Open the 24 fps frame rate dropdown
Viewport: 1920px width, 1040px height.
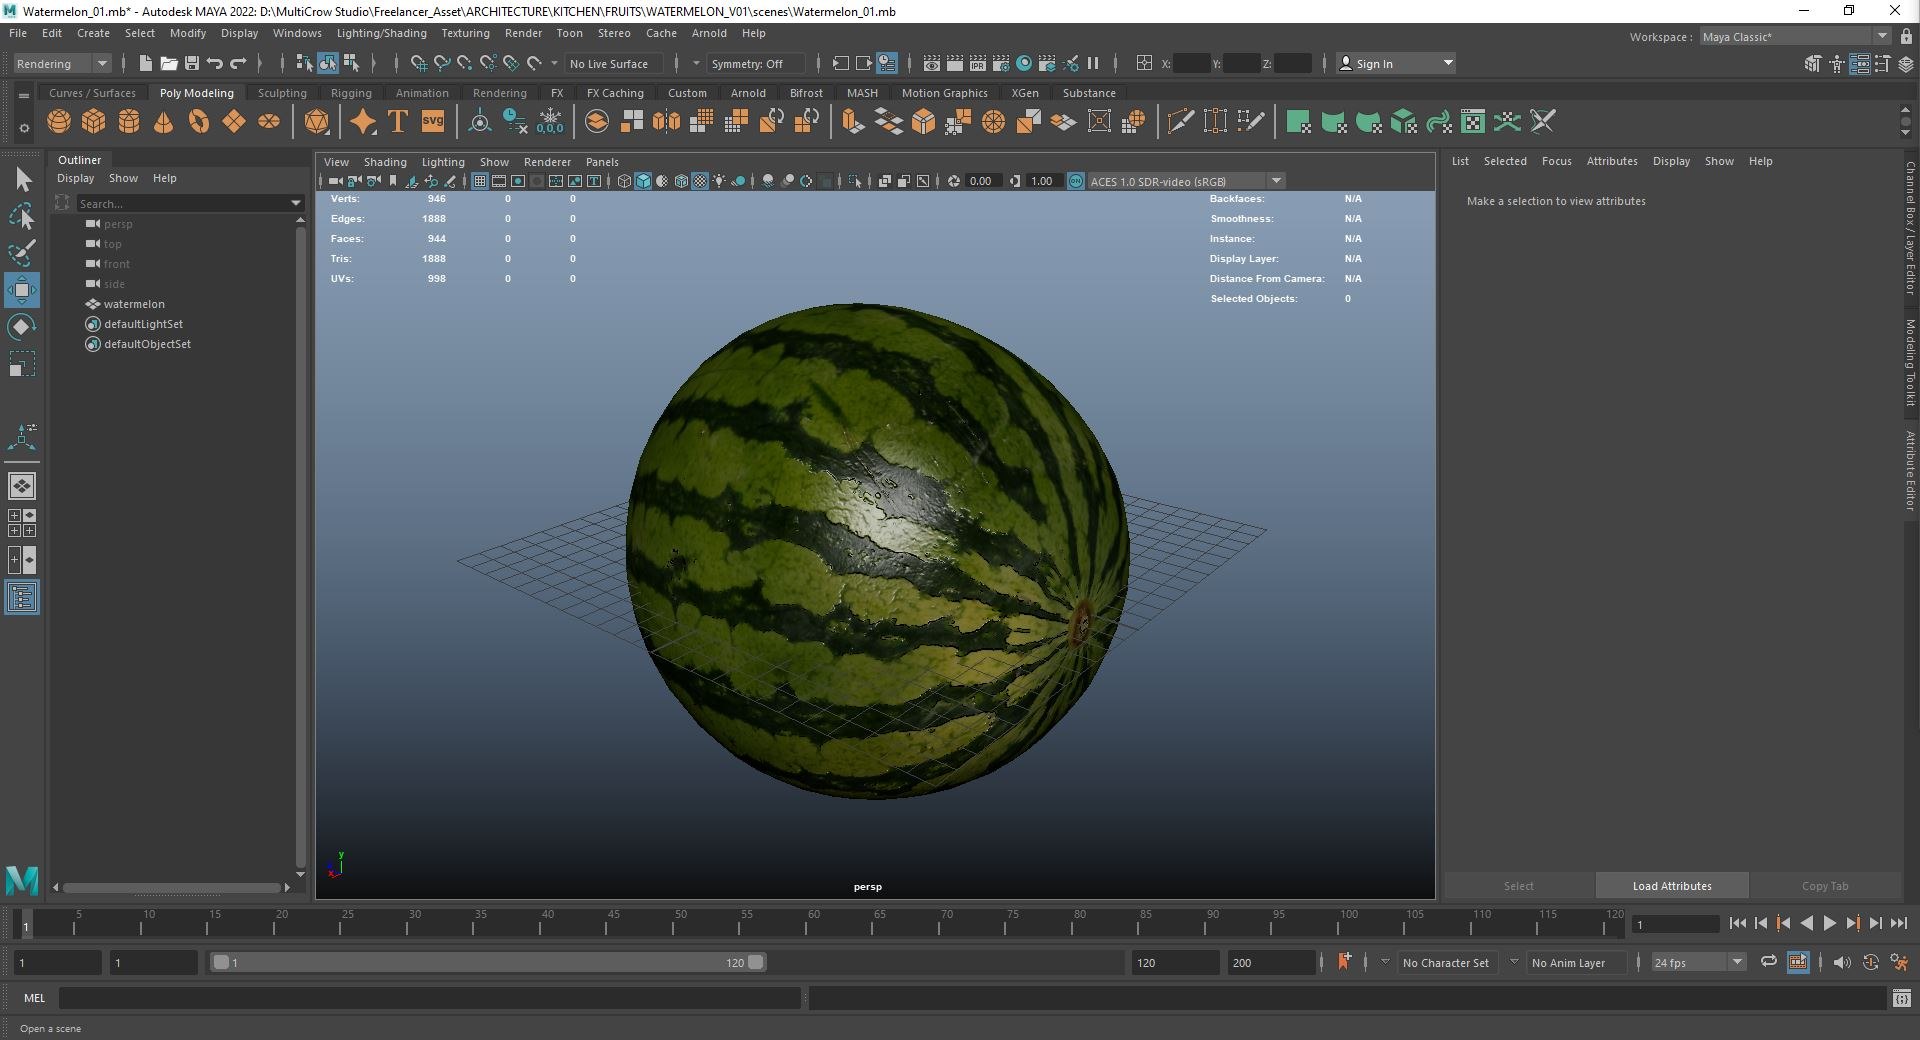pyautogui.click(x=1698, y=962)
